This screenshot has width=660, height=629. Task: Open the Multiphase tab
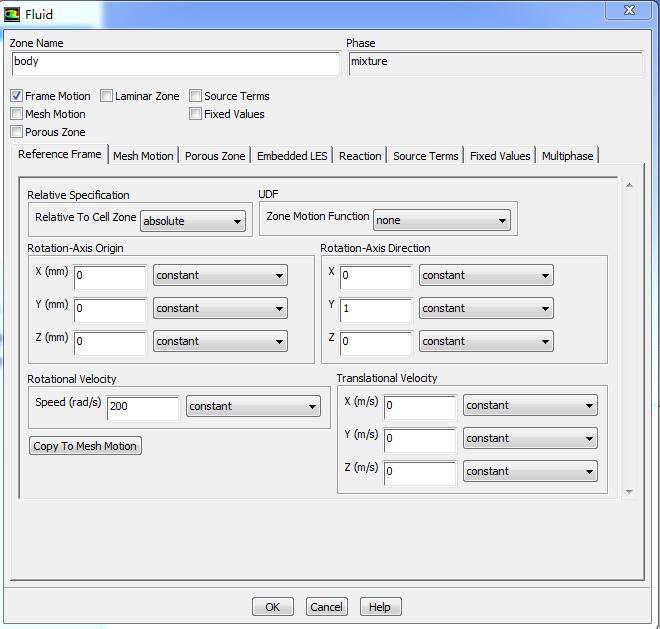click(x=567, y=156)
